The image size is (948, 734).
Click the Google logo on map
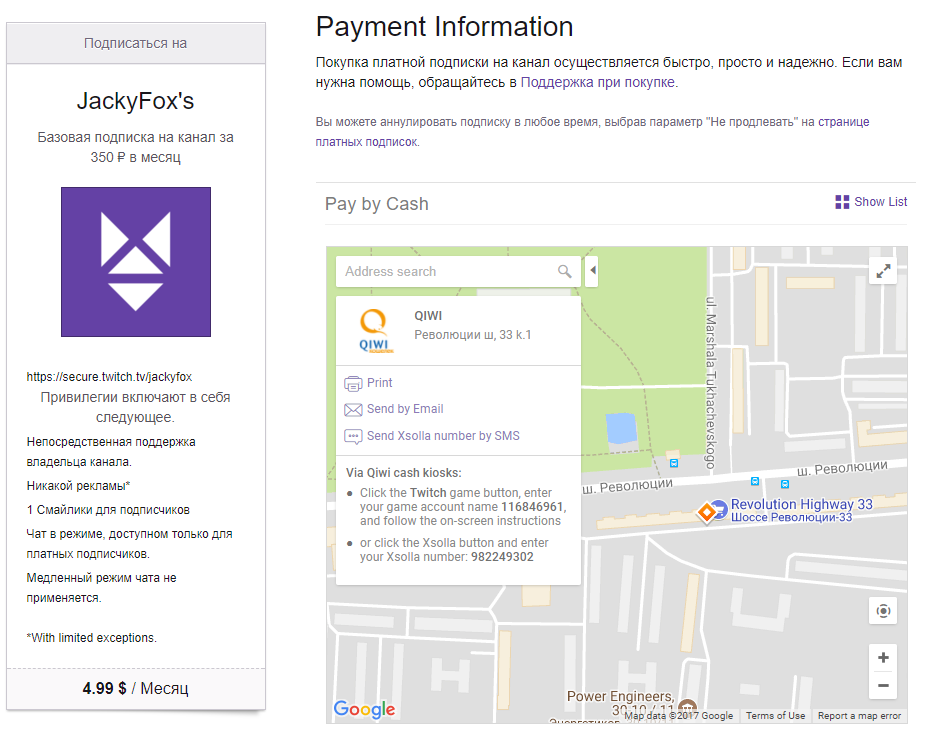click(364, 709)
